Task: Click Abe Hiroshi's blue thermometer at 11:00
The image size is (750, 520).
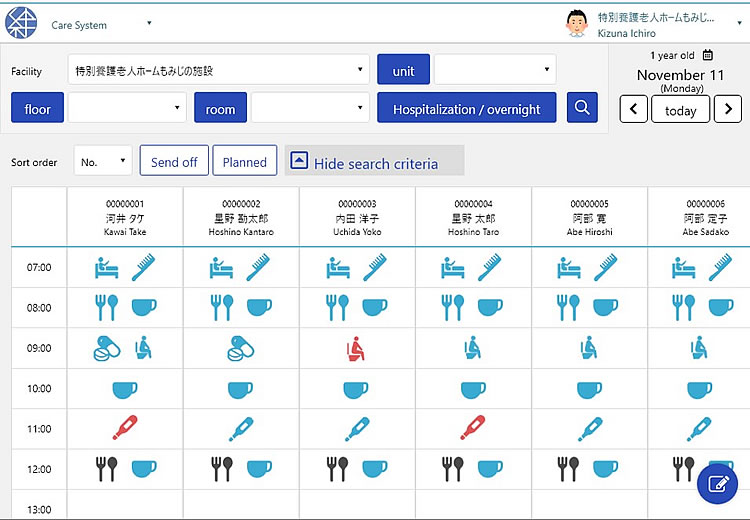Action: pyautogui.click(x=590, y=429)
